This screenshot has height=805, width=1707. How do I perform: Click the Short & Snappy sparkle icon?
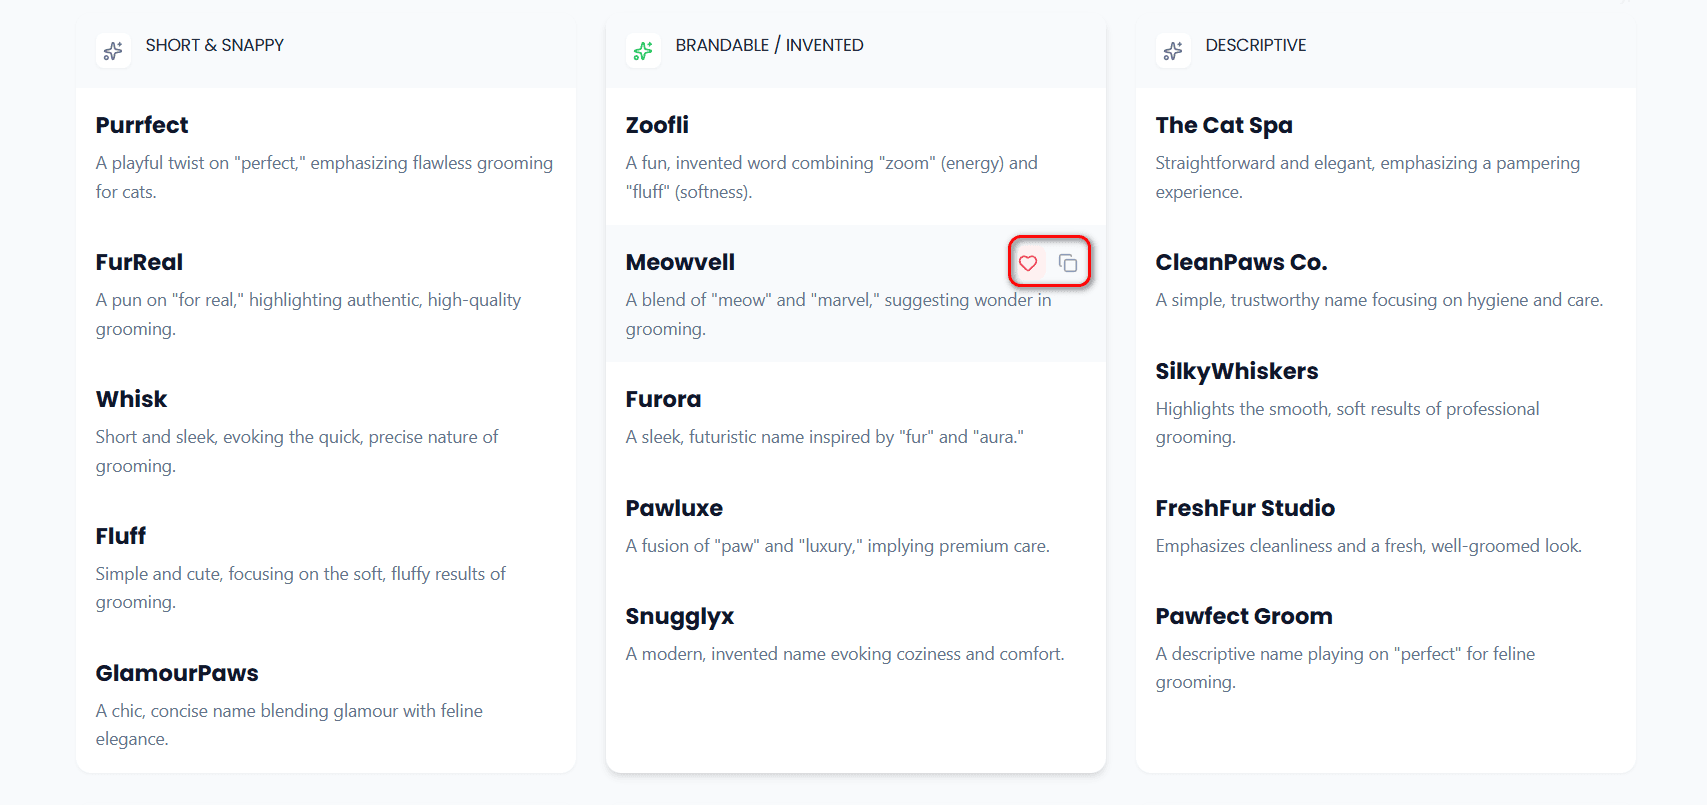[113, 50]
